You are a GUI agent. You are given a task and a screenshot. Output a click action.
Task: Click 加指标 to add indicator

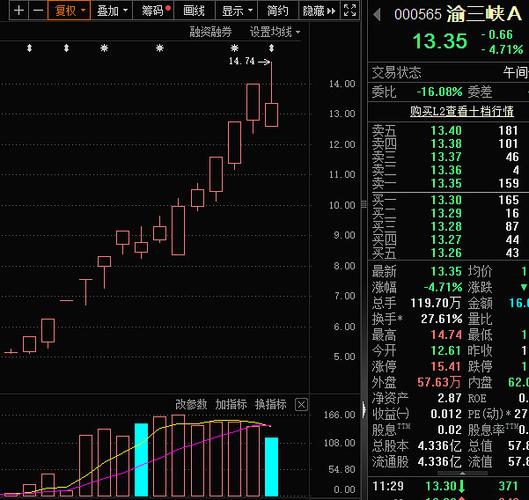click(x=231, y=404)
